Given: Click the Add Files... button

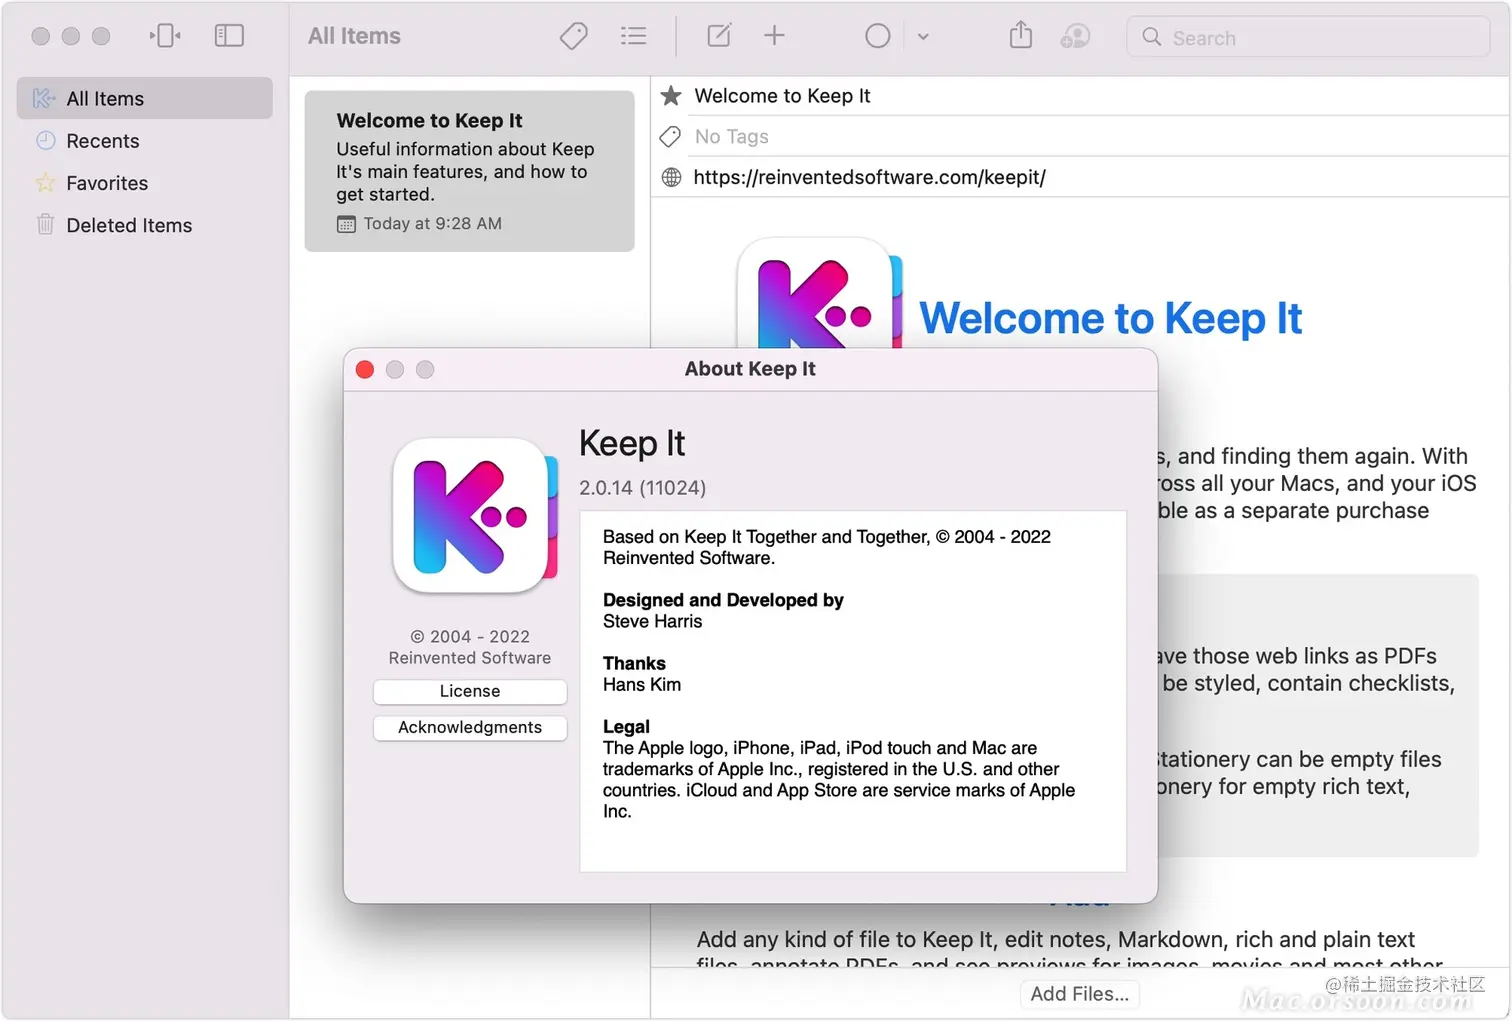Looking at the screenshot, I should click(1079, 993).
